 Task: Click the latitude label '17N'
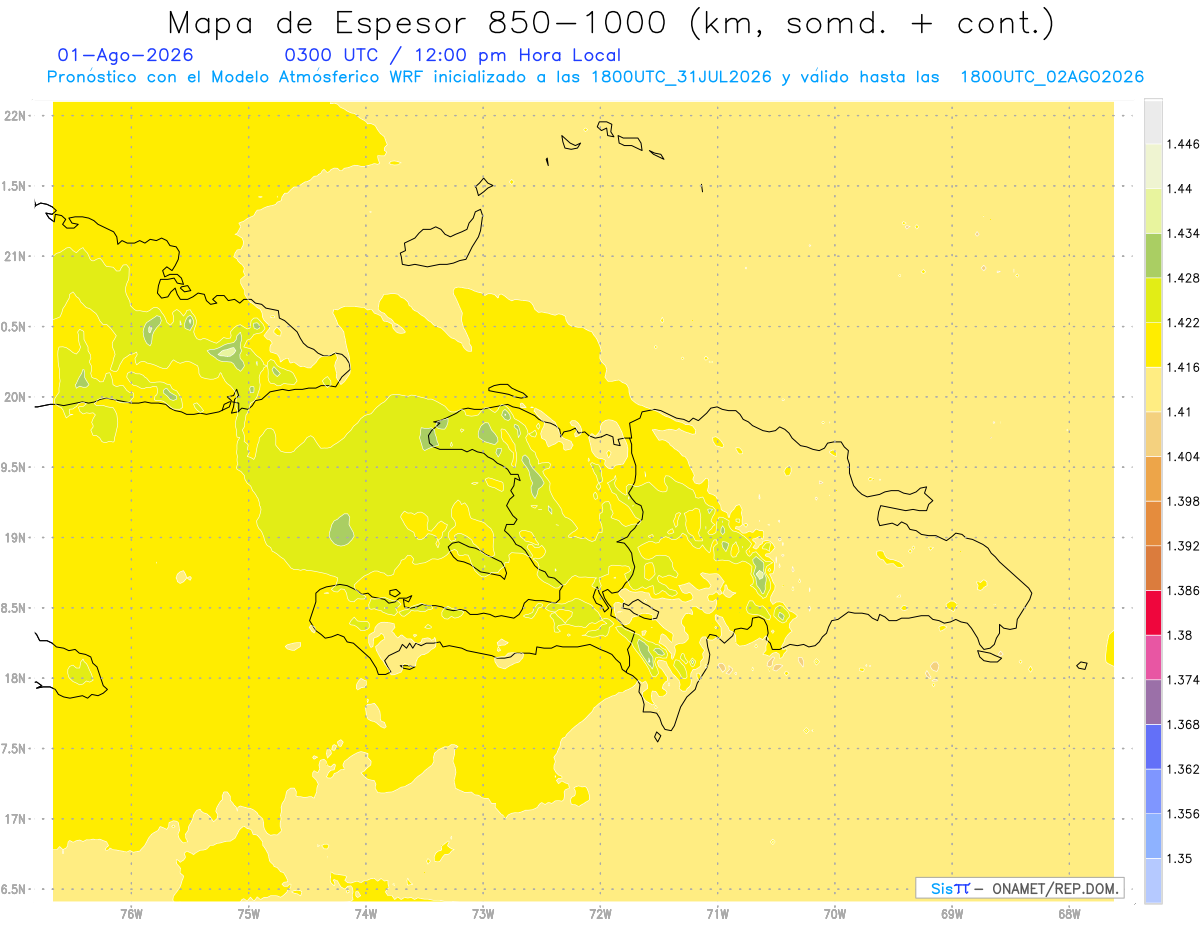pyautogui.click(x=15, y=819)
